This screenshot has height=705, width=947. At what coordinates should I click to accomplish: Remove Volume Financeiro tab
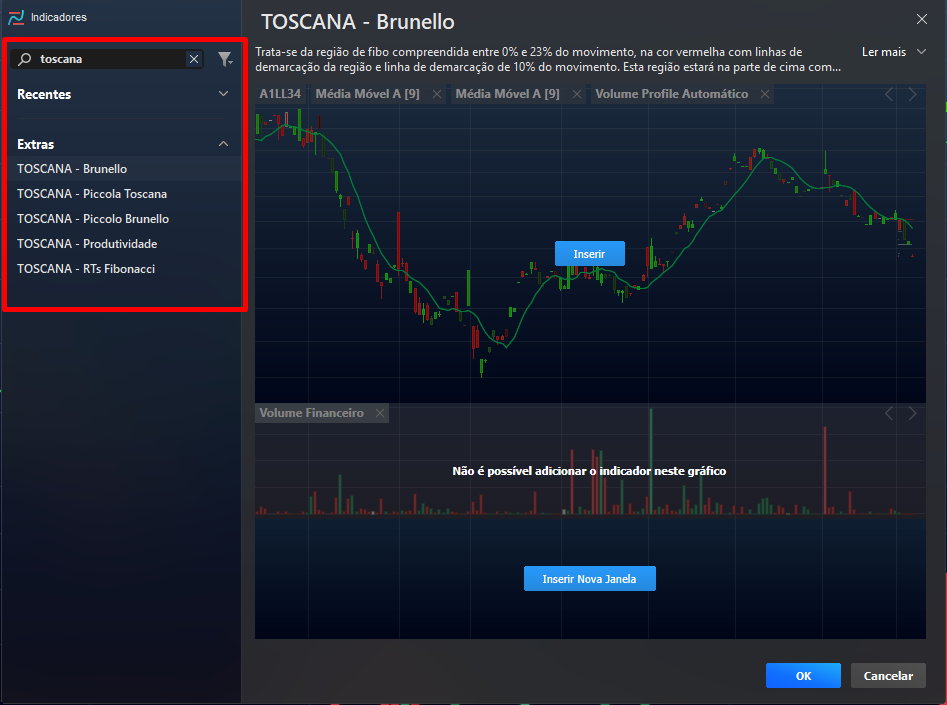pyautogui.click(x=380, y=413)
